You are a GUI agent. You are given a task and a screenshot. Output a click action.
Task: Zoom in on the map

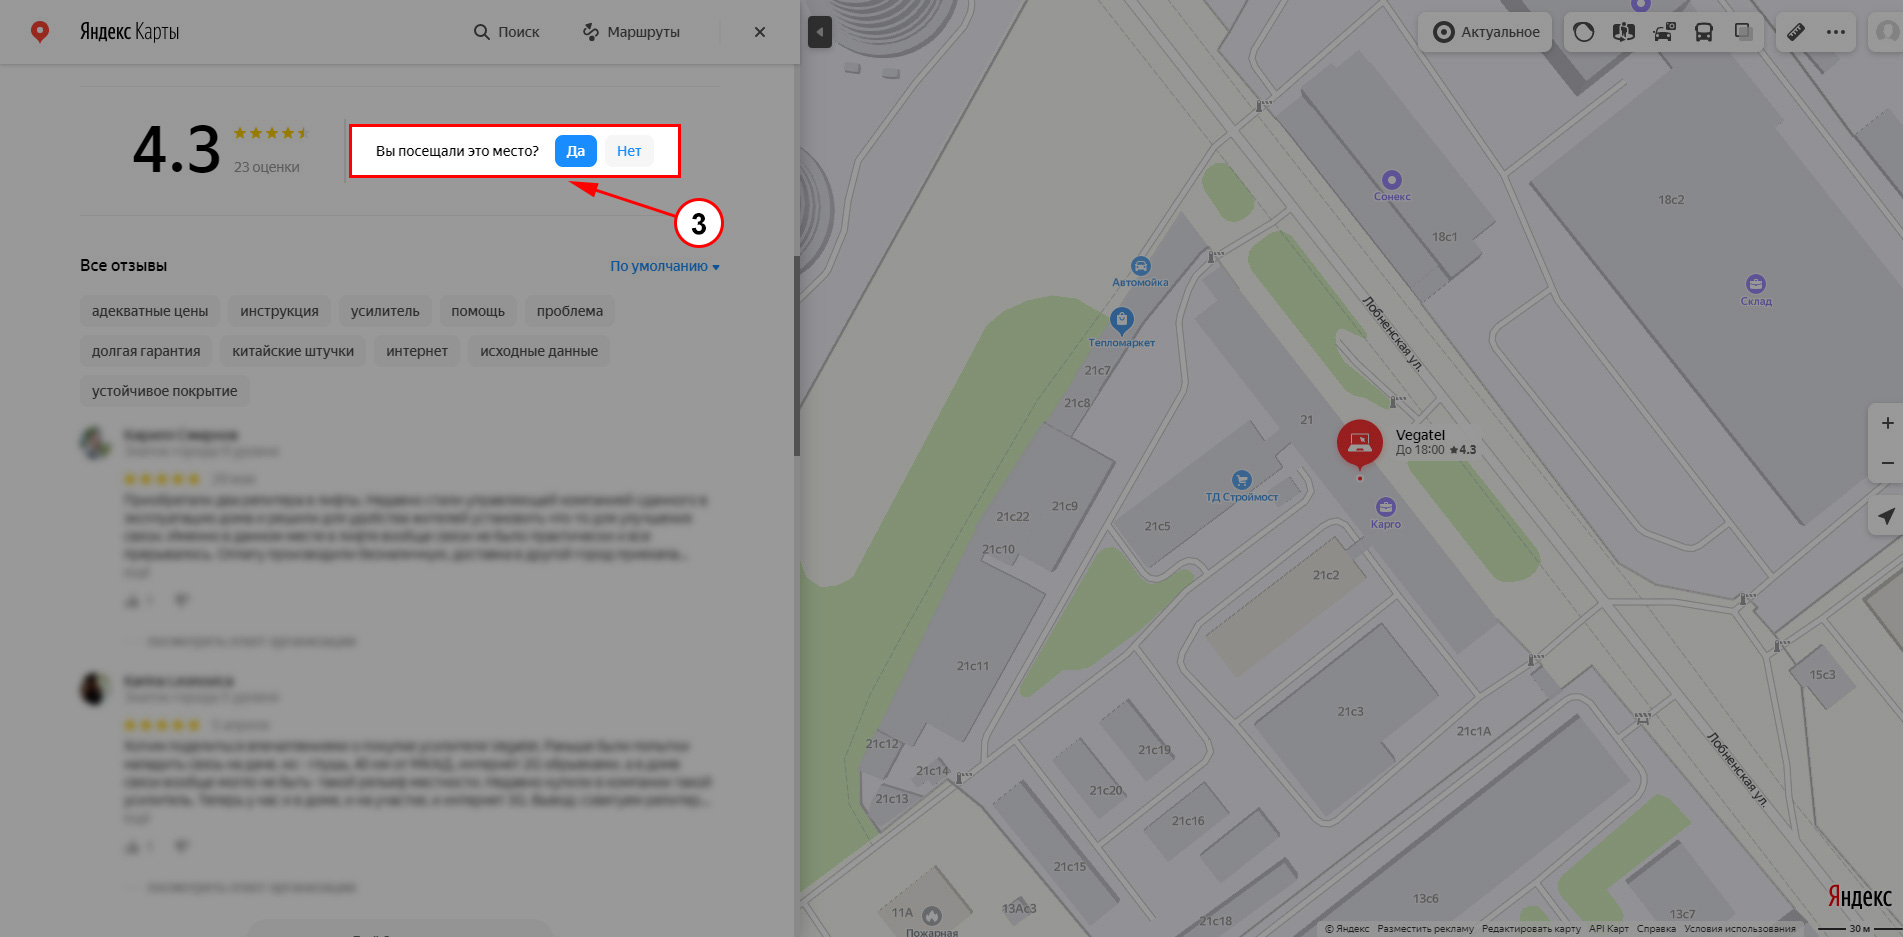point(1887,423)
